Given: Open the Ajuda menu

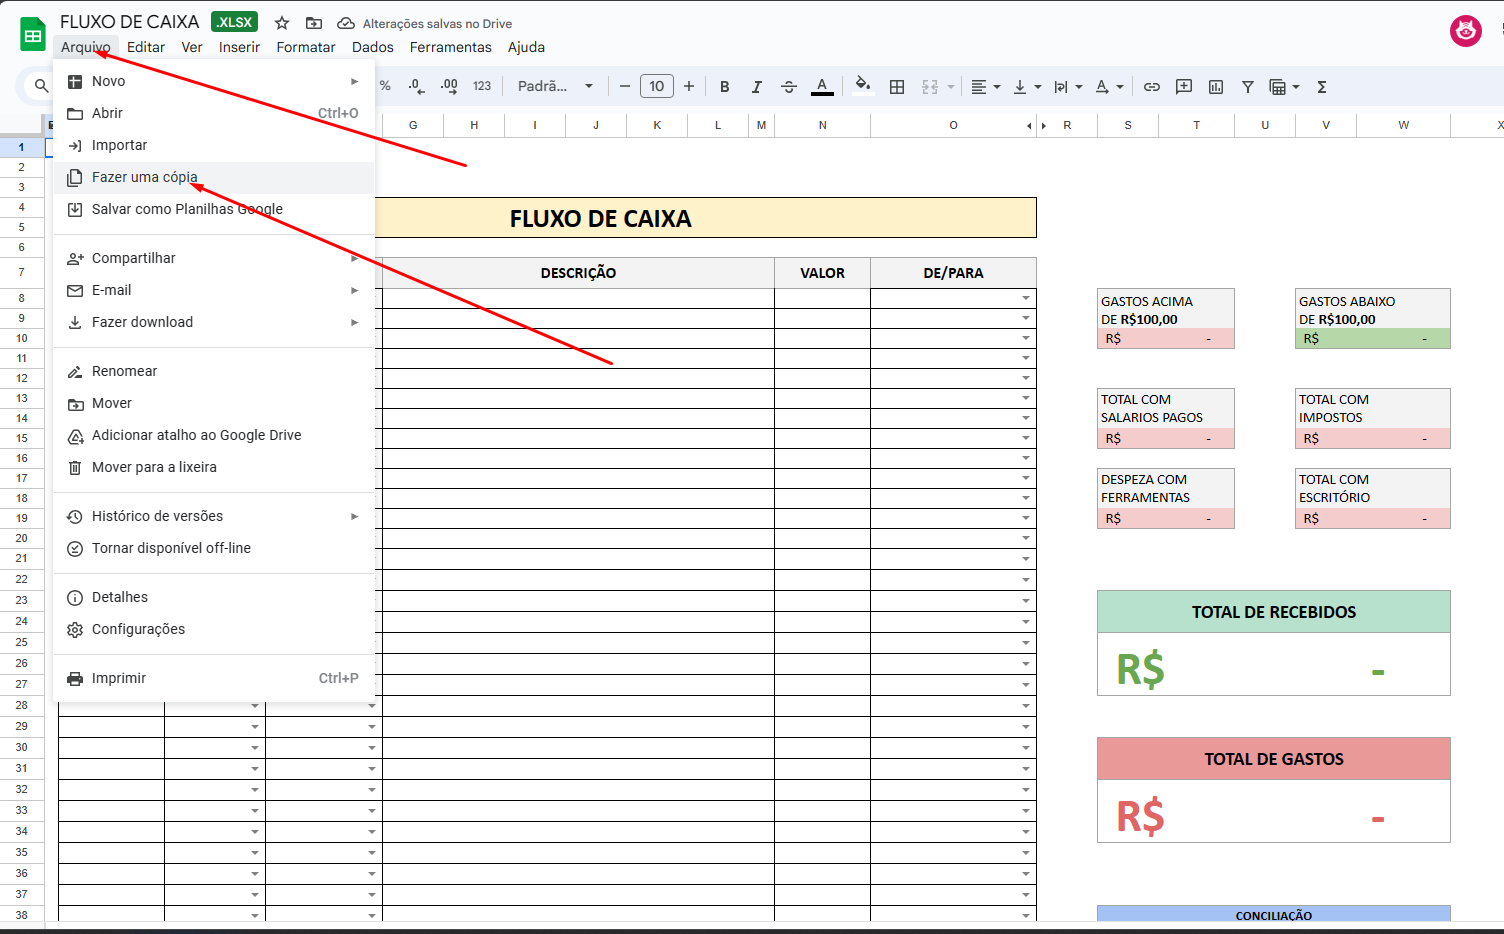Looking at the screenshot, I should (526, 47).
